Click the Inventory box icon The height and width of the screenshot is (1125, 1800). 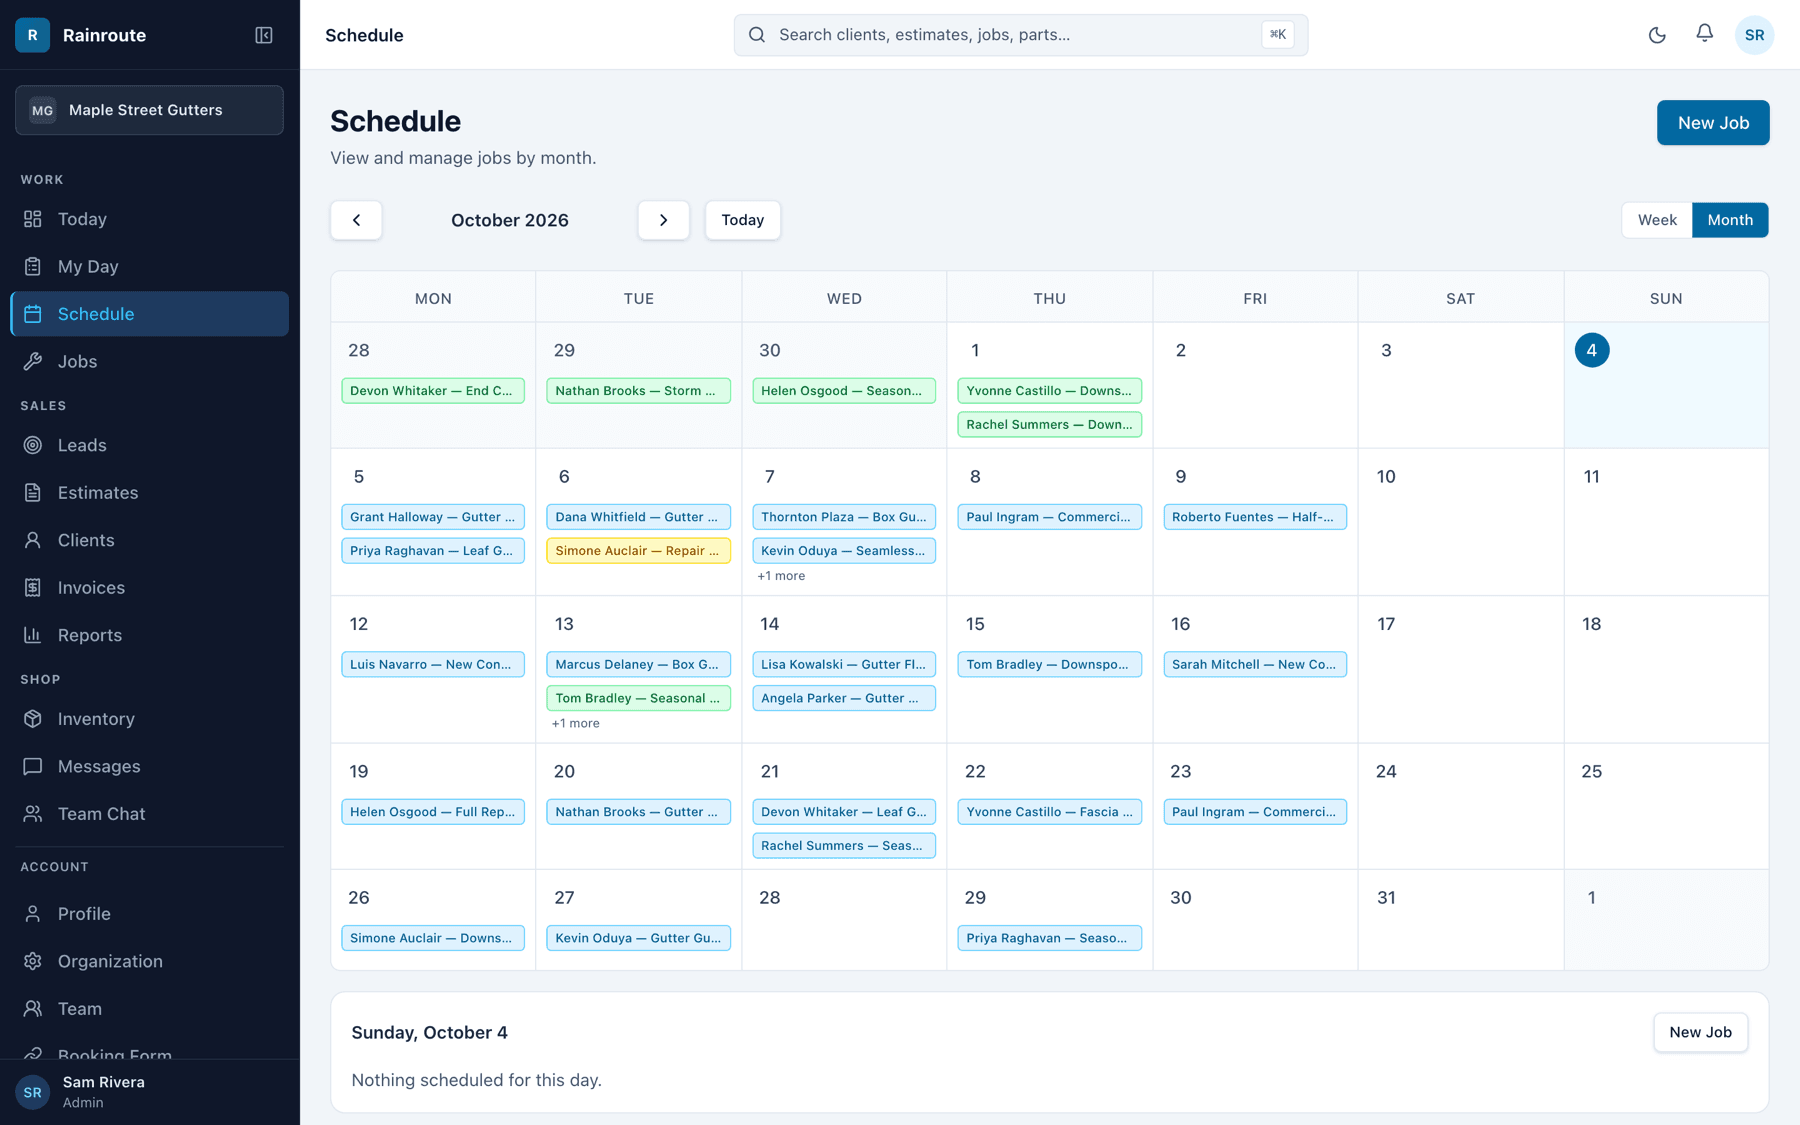tap(33, 719)
